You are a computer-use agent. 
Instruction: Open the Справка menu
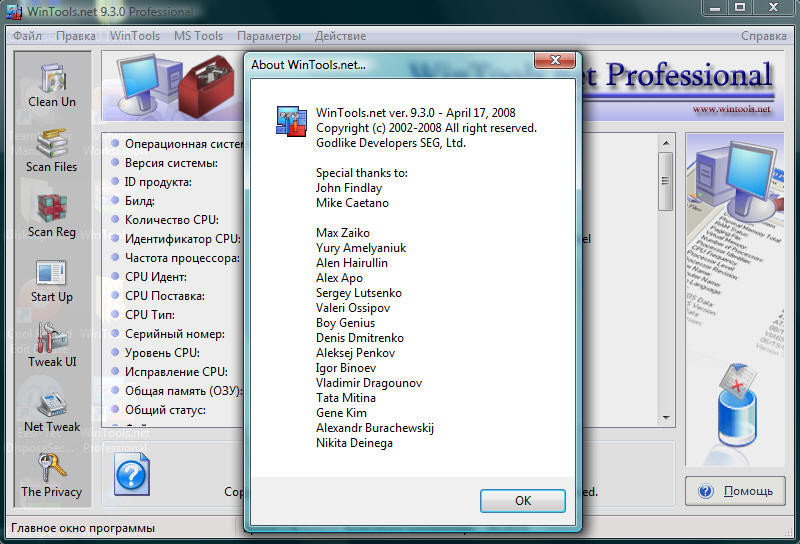pyautogui.click(x=764, y=36)
